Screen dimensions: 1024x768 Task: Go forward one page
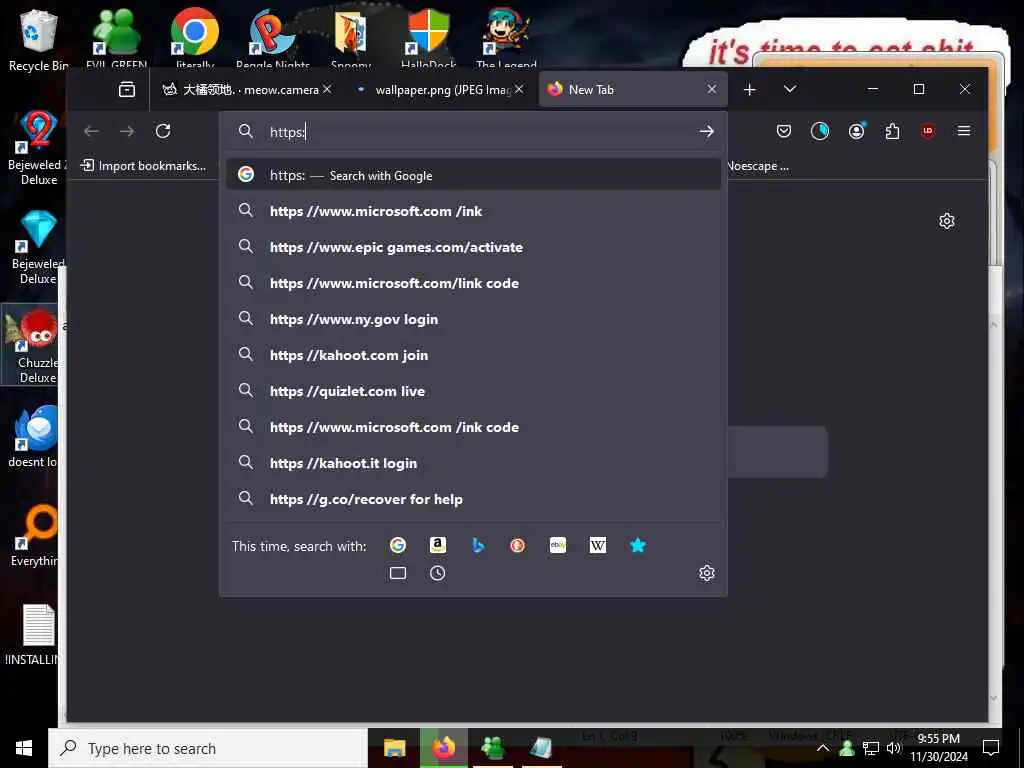(x=127, y=131)
